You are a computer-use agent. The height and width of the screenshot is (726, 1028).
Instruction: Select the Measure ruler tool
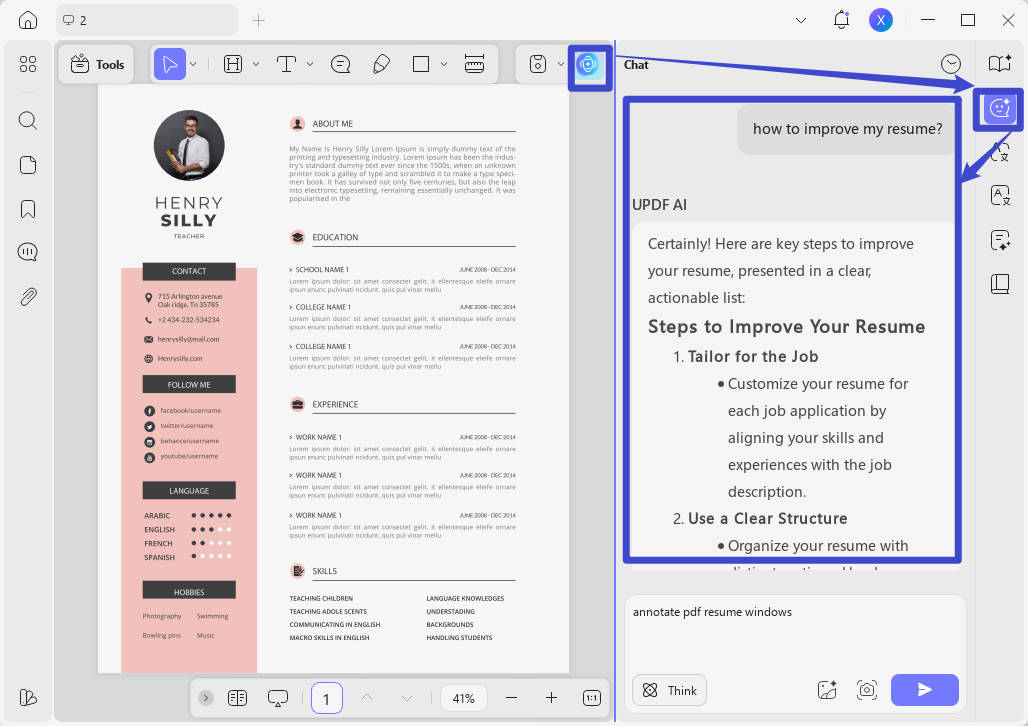tap(474, 64)
